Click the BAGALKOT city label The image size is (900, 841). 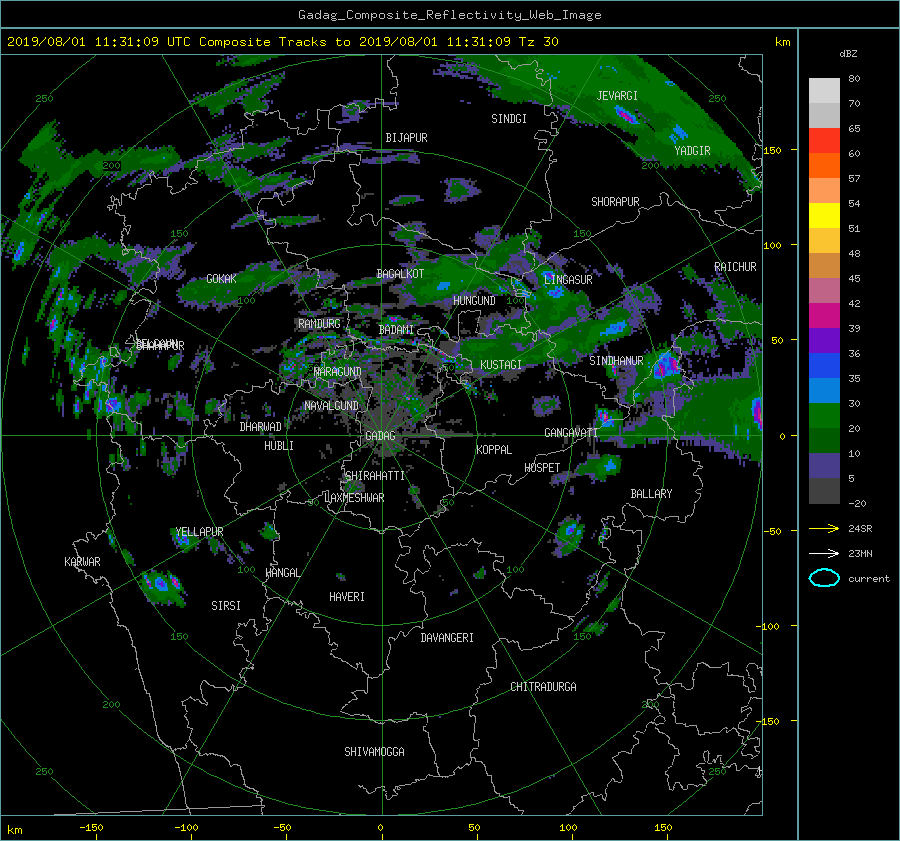coord(400,274)
